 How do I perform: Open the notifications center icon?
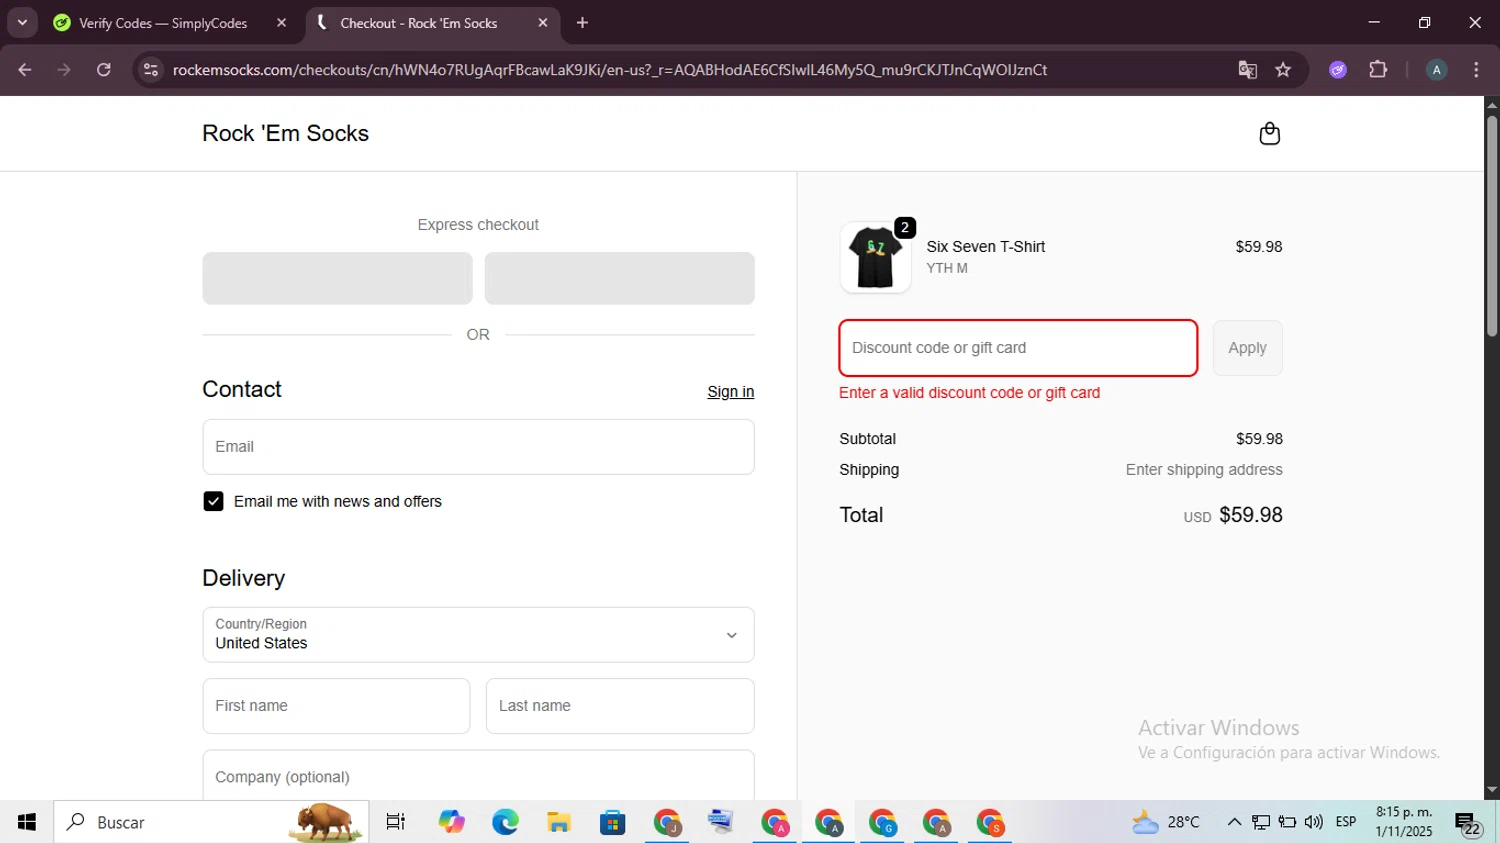click(1468, 823)
